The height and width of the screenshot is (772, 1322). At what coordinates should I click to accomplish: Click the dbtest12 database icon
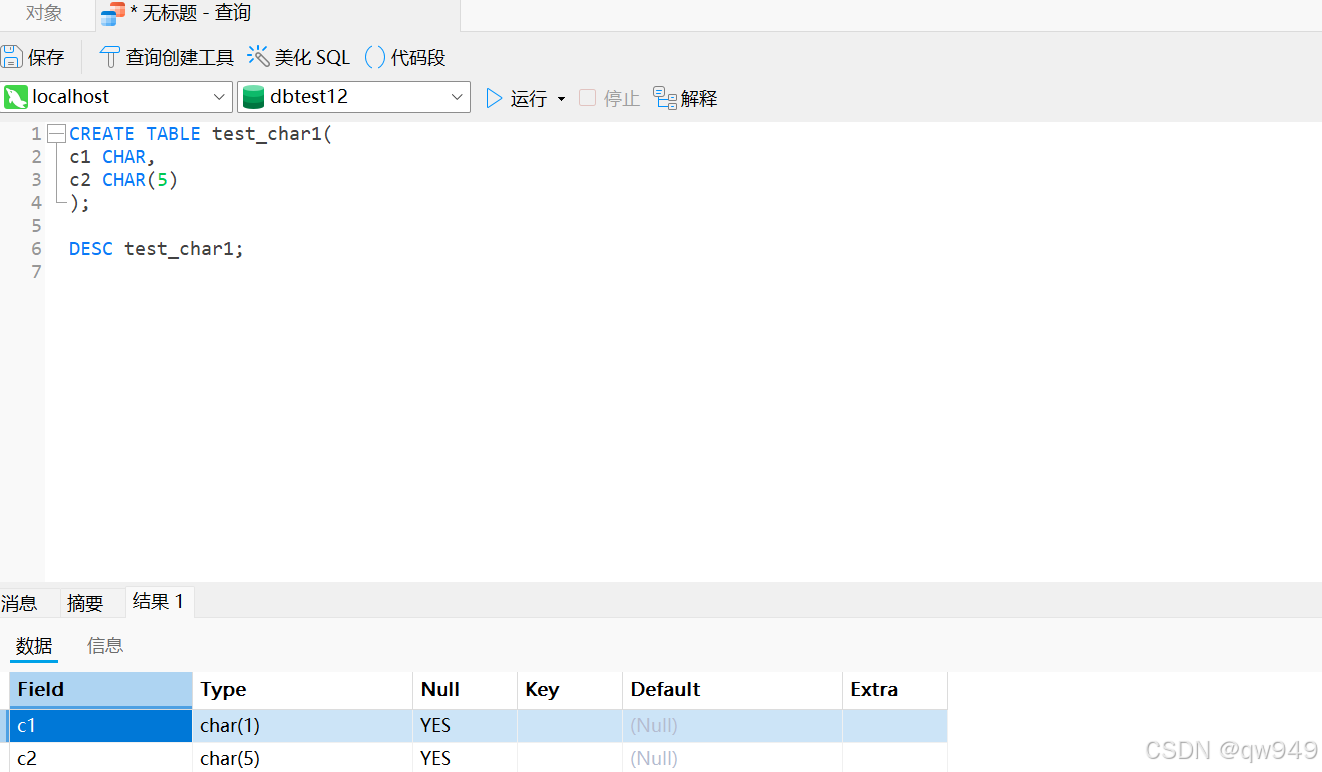coord(253,96)
